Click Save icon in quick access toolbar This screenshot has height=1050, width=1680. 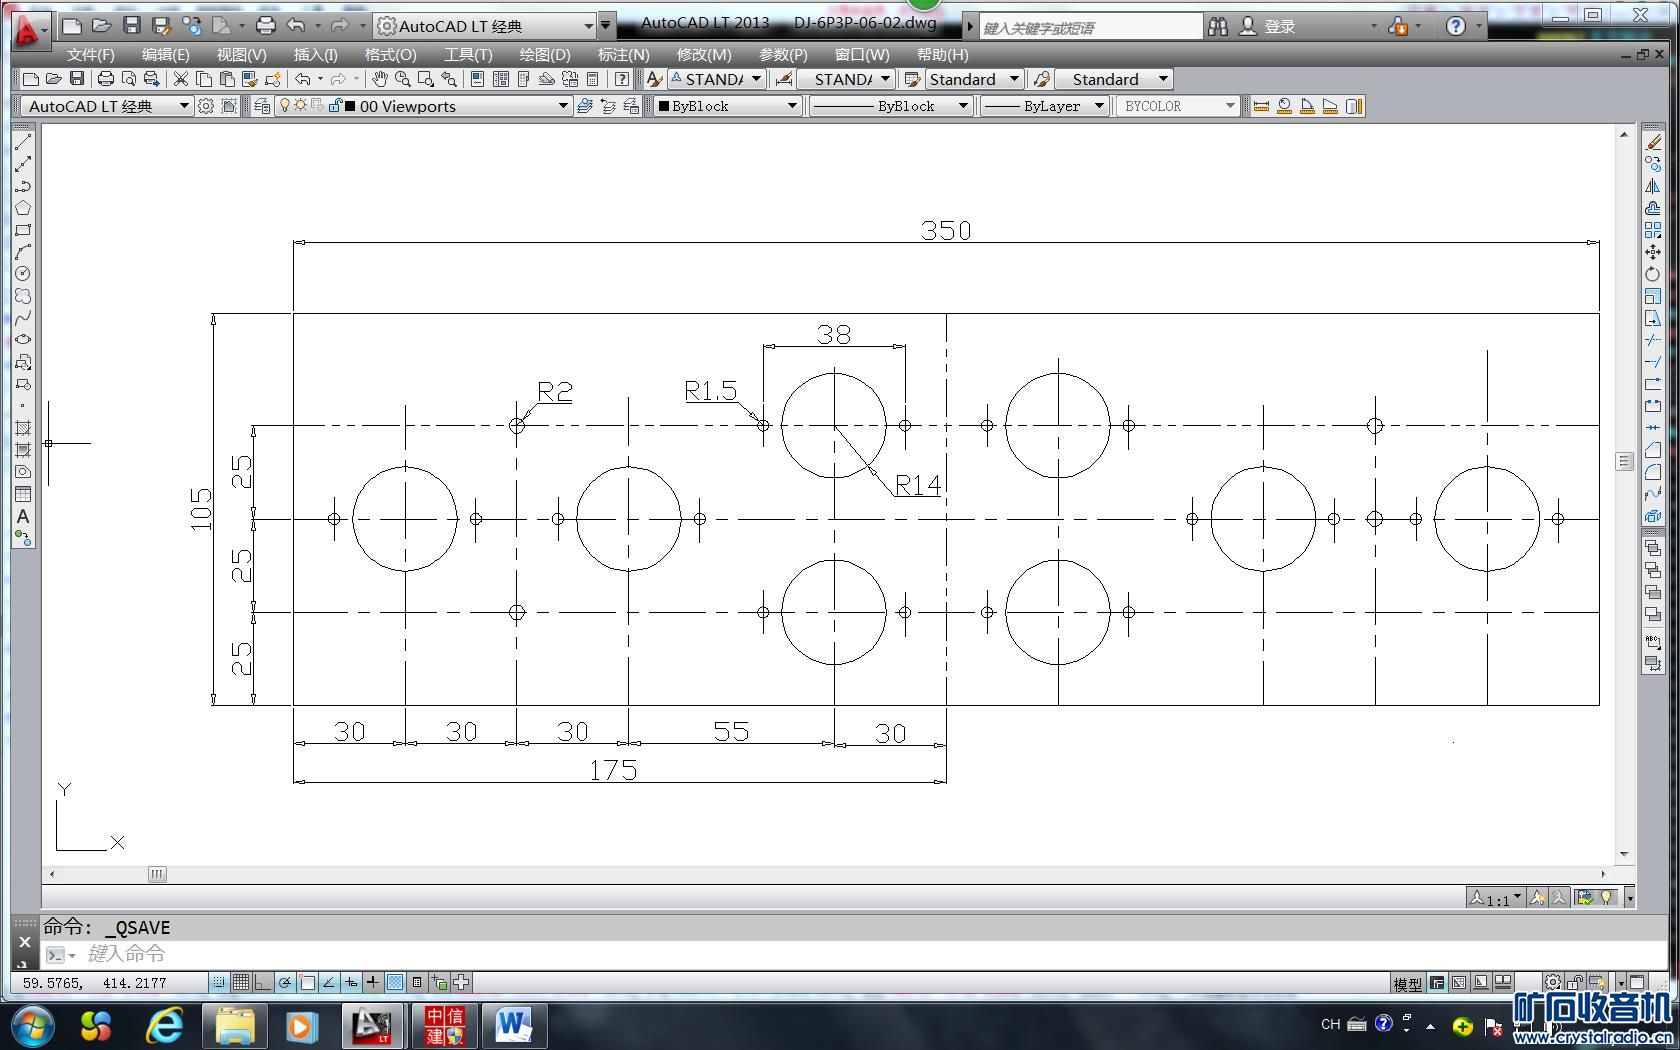(x=131, y=26)
